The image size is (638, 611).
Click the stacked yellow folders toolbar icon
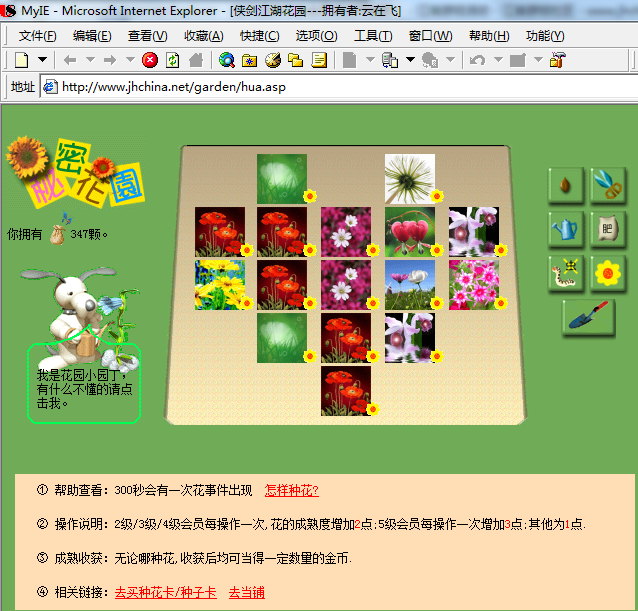click(295, 60)
